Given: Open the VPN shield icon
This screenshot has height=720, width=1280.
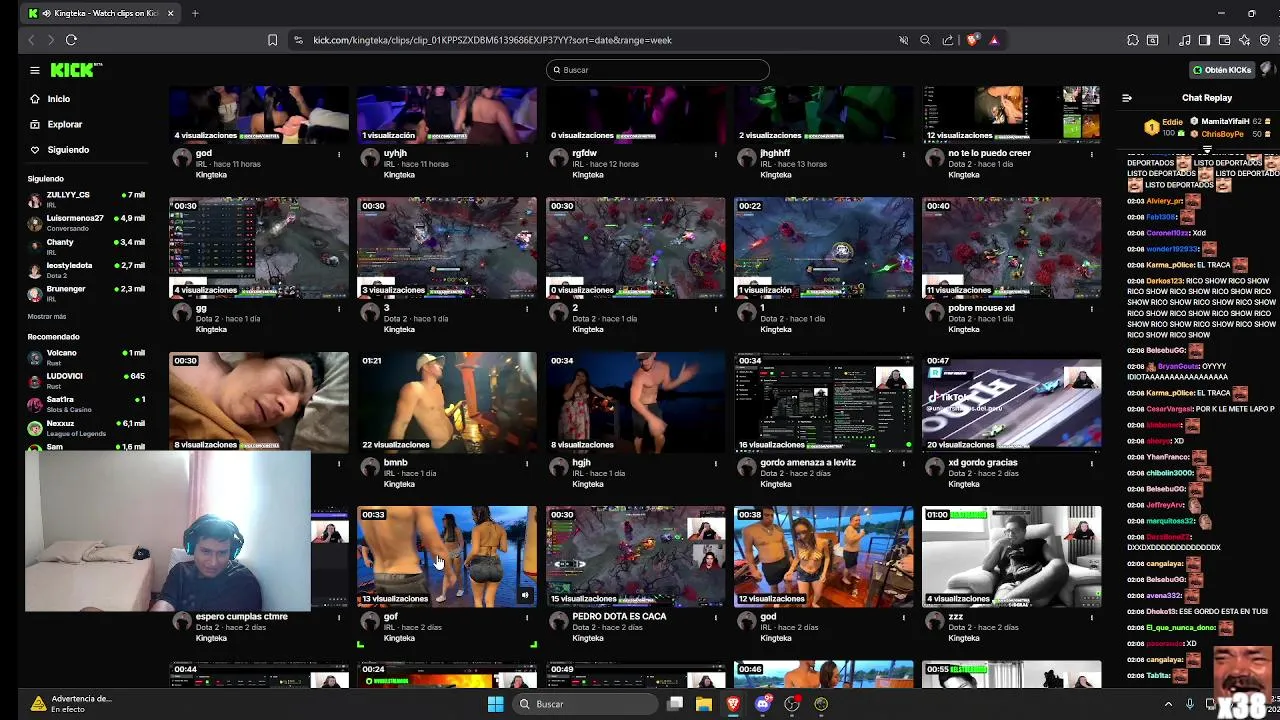Looking at the screenshot, I should coord(1265,40).
